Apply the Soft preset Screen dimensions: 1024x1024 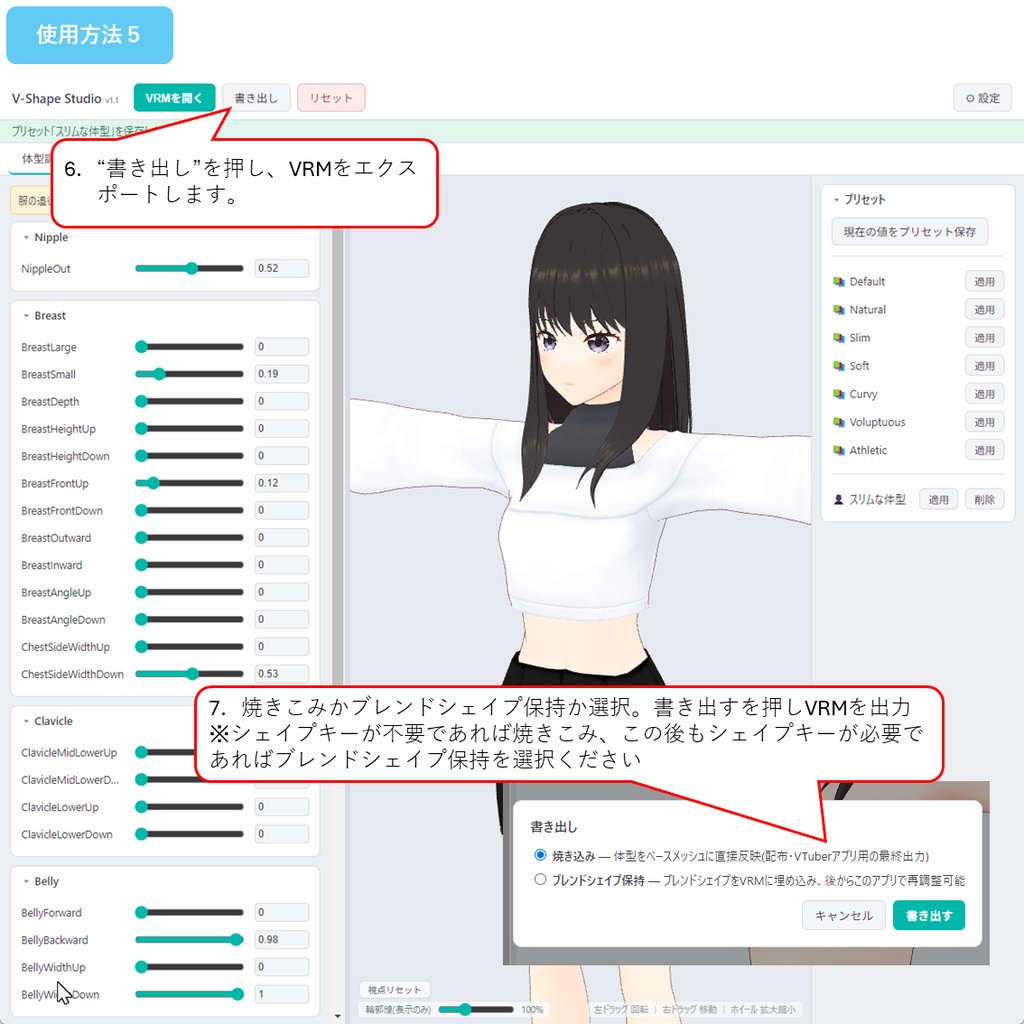[x=984, y=366]
